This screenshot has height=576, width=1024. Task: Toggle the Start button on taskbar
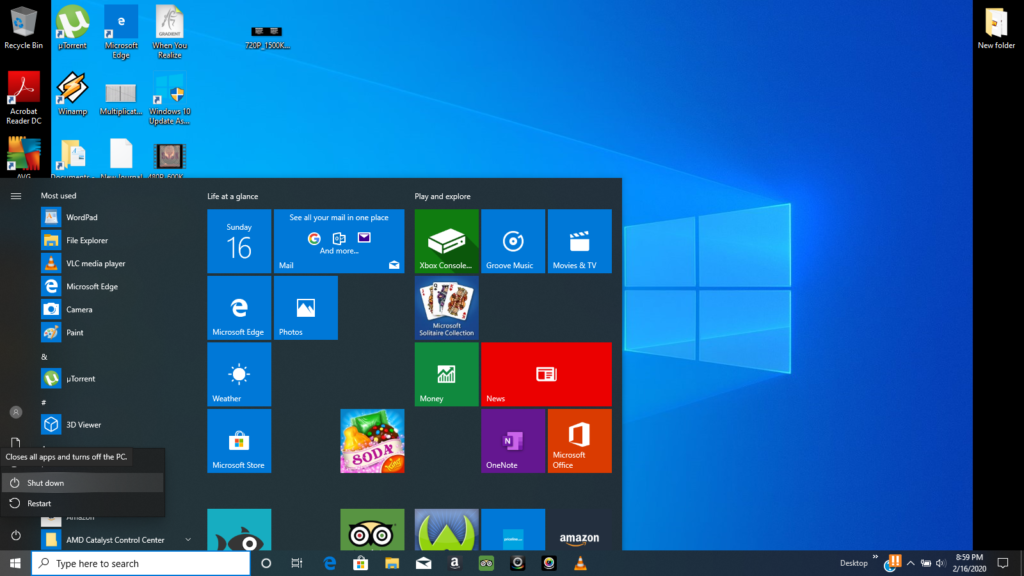(16, 563)
